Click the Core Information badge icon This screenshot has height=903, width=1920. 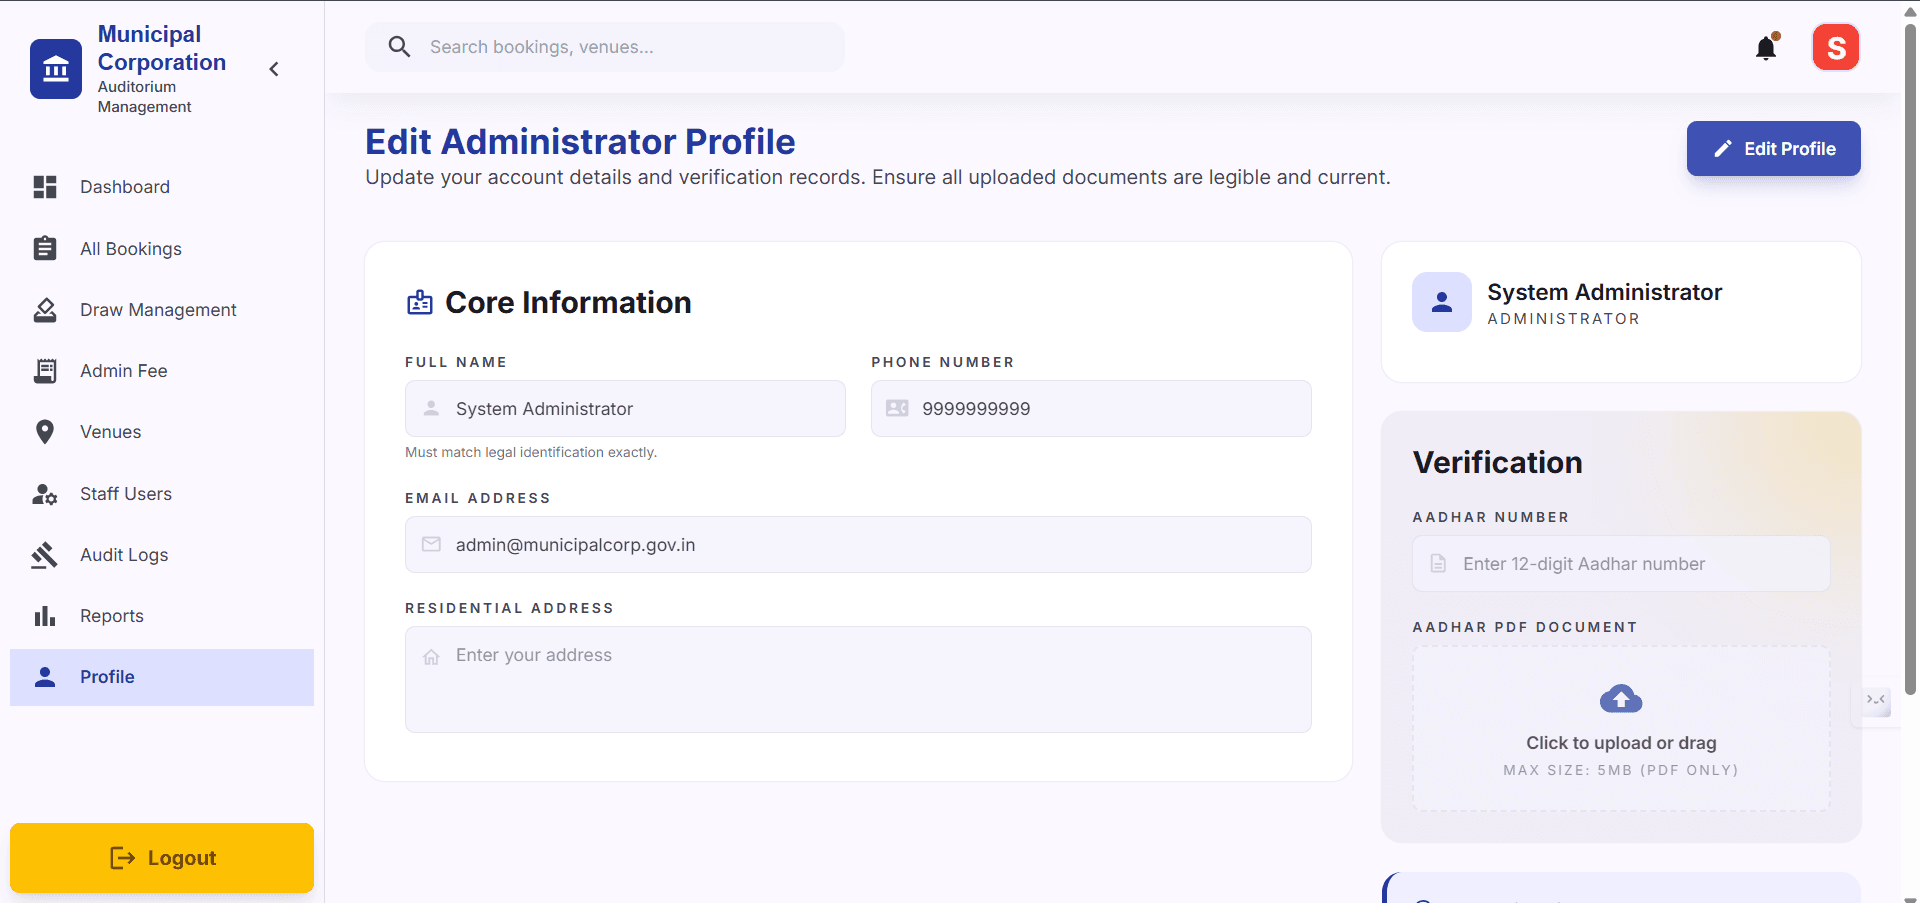[420, 302]
